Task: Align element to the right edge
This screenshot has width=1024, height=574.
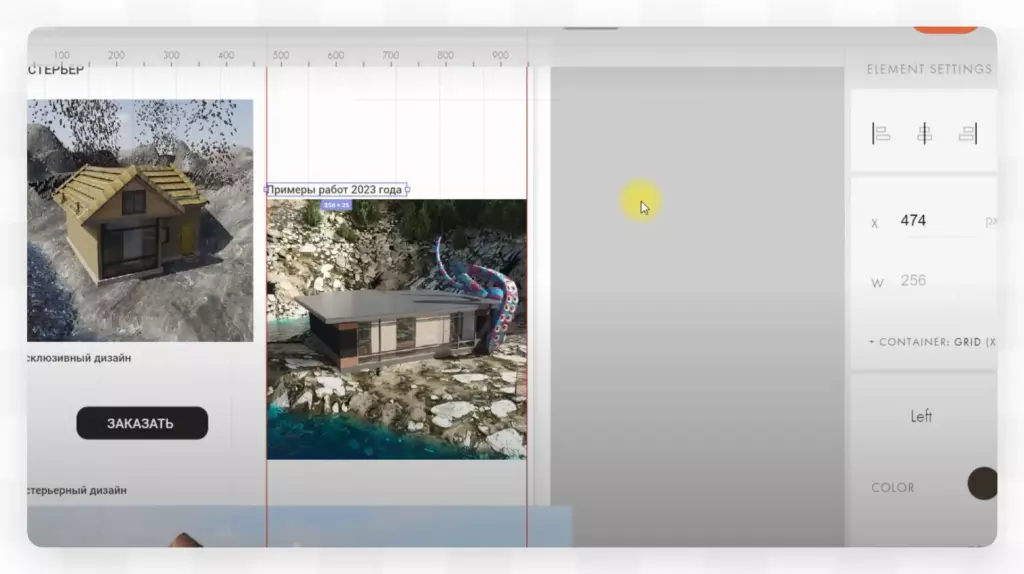Action: pyautogui.click(x=968, y=134)
